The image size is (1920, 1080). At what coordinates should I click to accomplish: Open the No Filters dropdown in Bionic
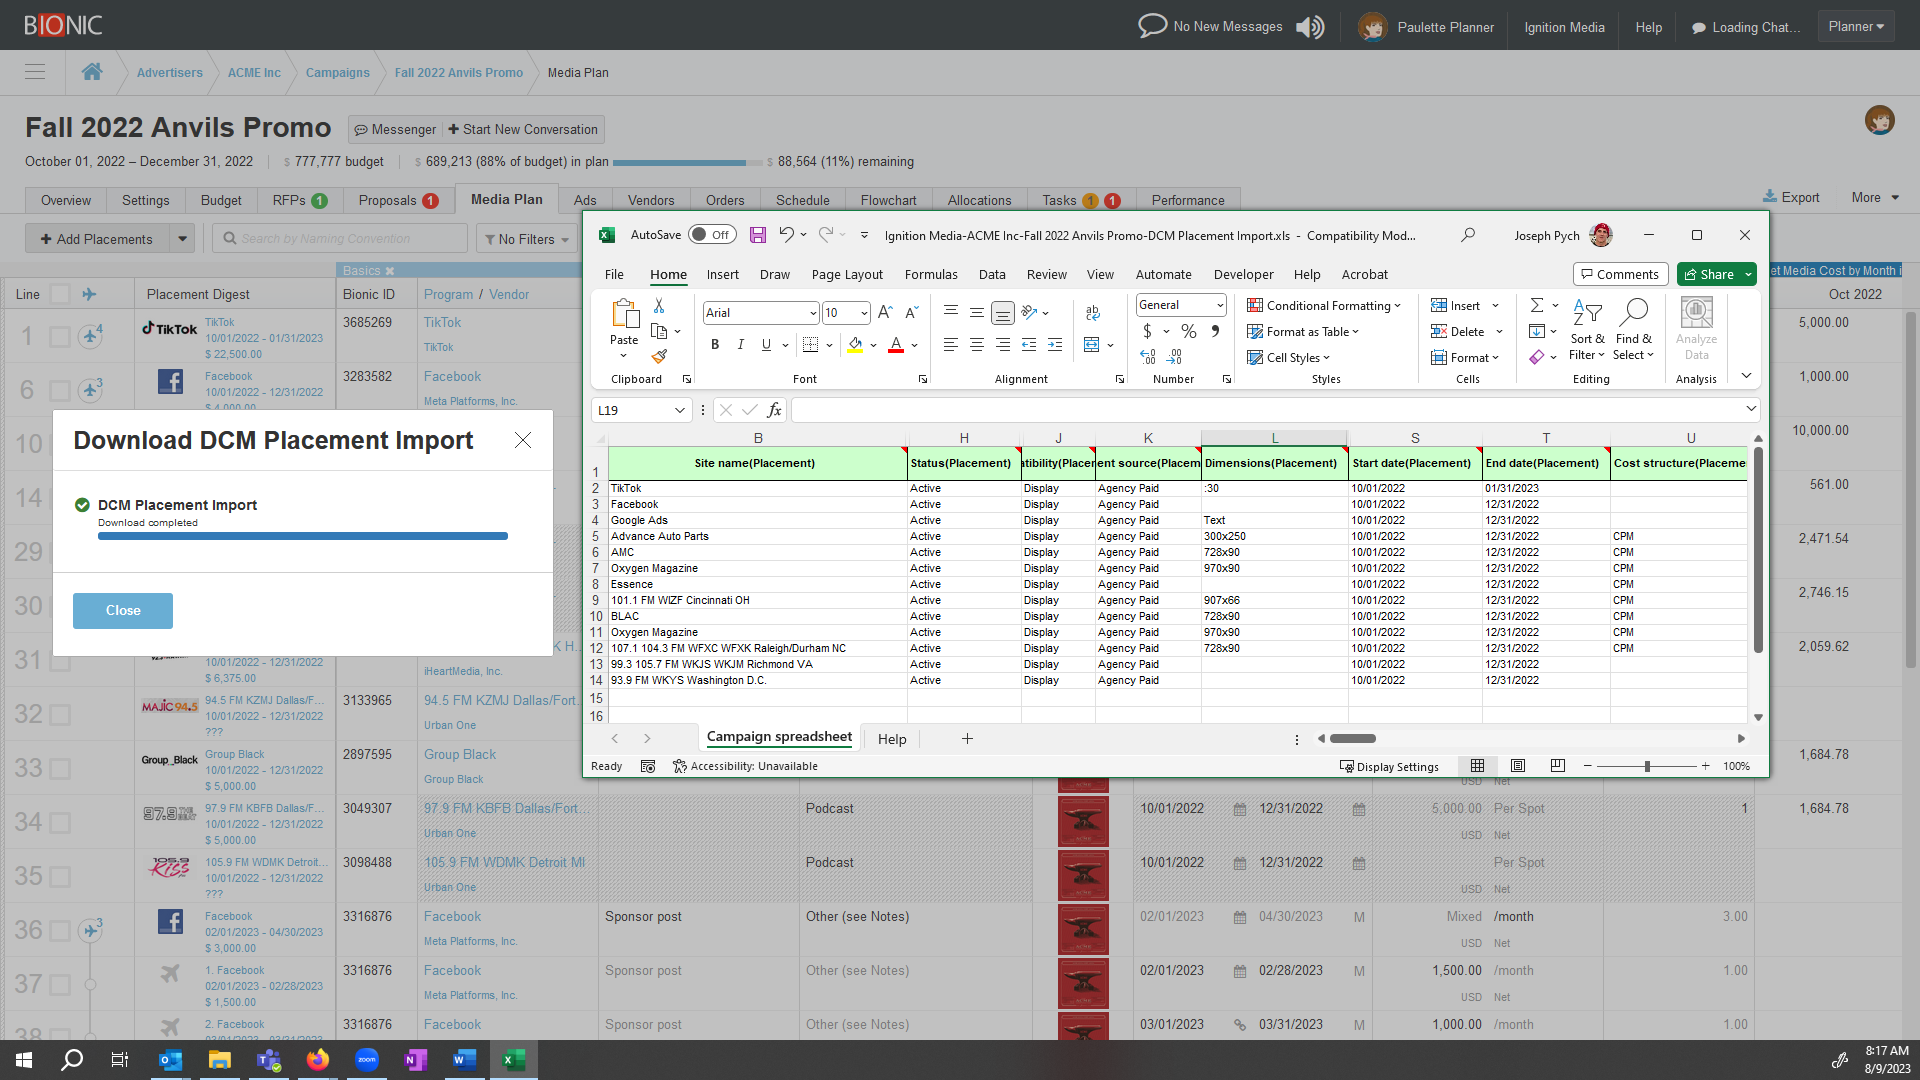point(526,239)
